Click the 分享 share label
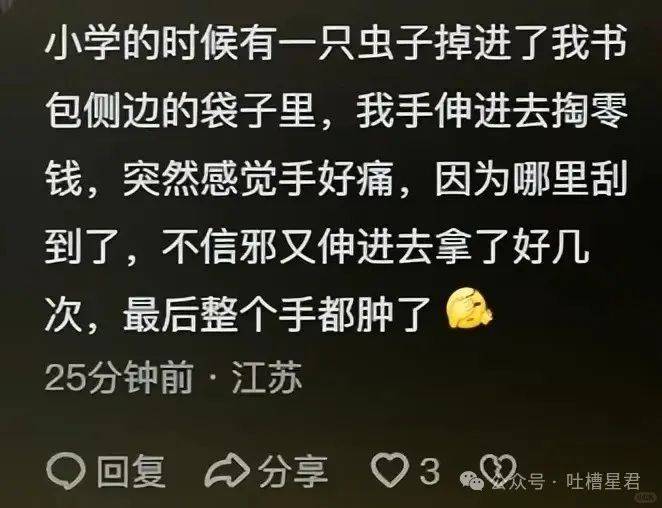 click(293, 471)
